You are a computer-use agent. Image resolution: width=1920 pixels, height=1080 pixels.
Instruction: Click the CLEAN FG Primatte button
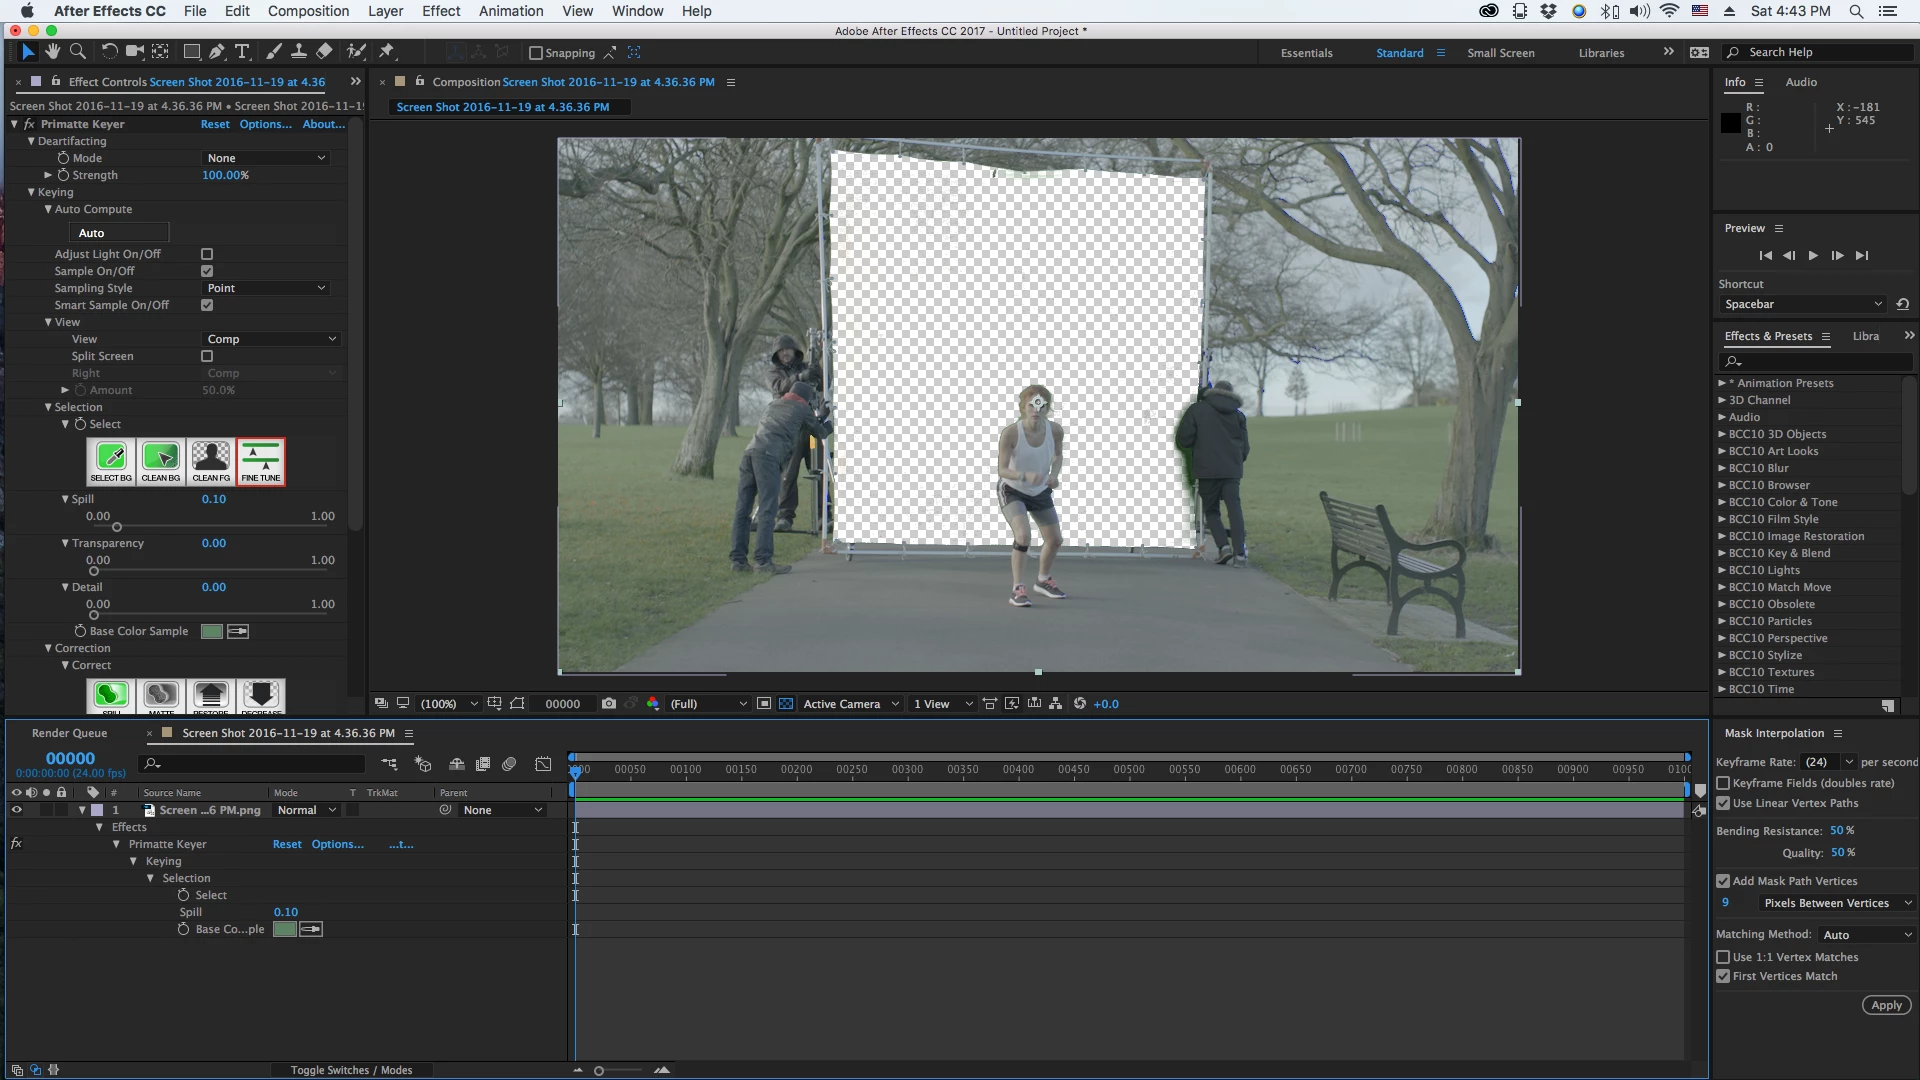(x=211, y=461)
